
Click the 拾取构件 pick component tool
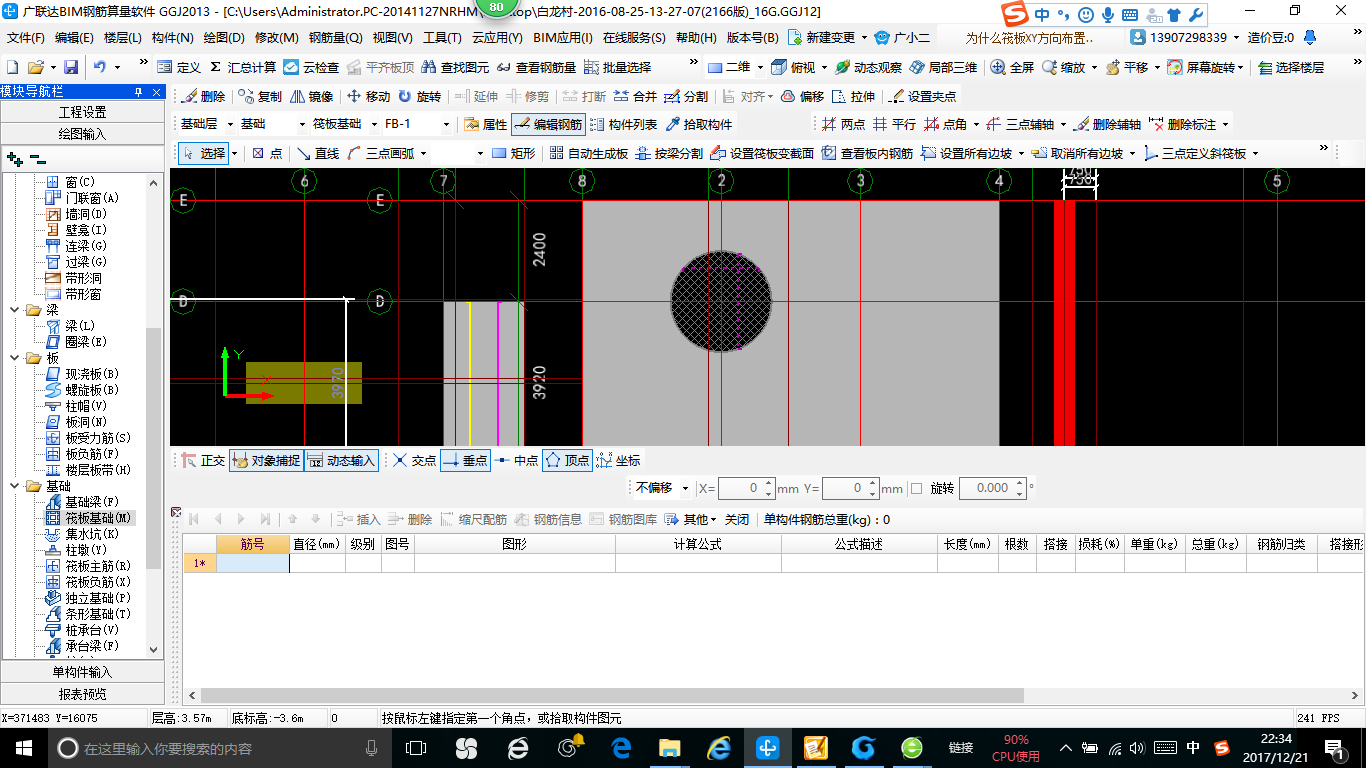click(699, 125)
